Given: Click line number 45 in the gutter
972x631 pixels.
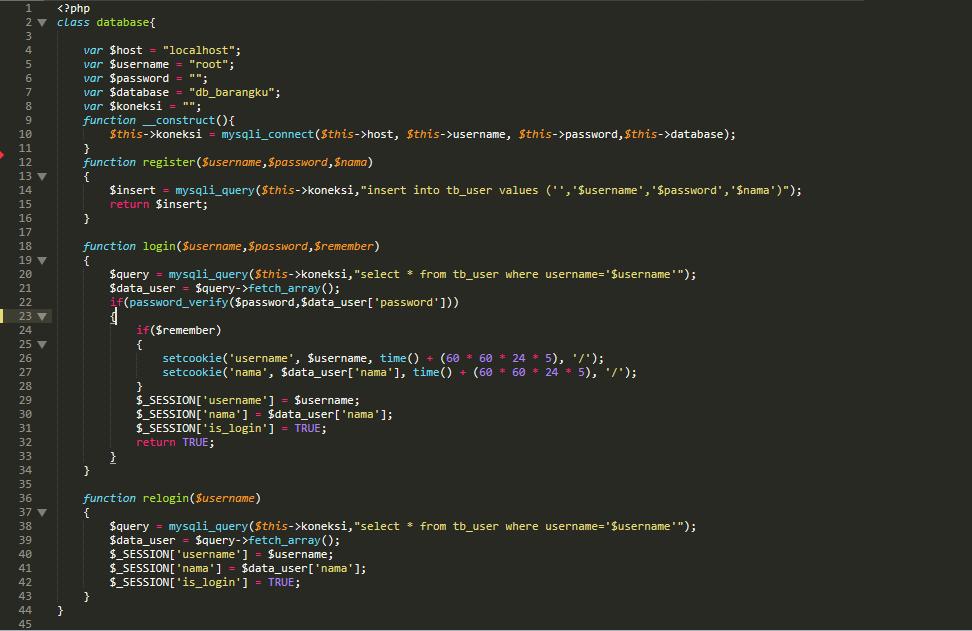Looking at the screenshot, I should tap(25, 624).
